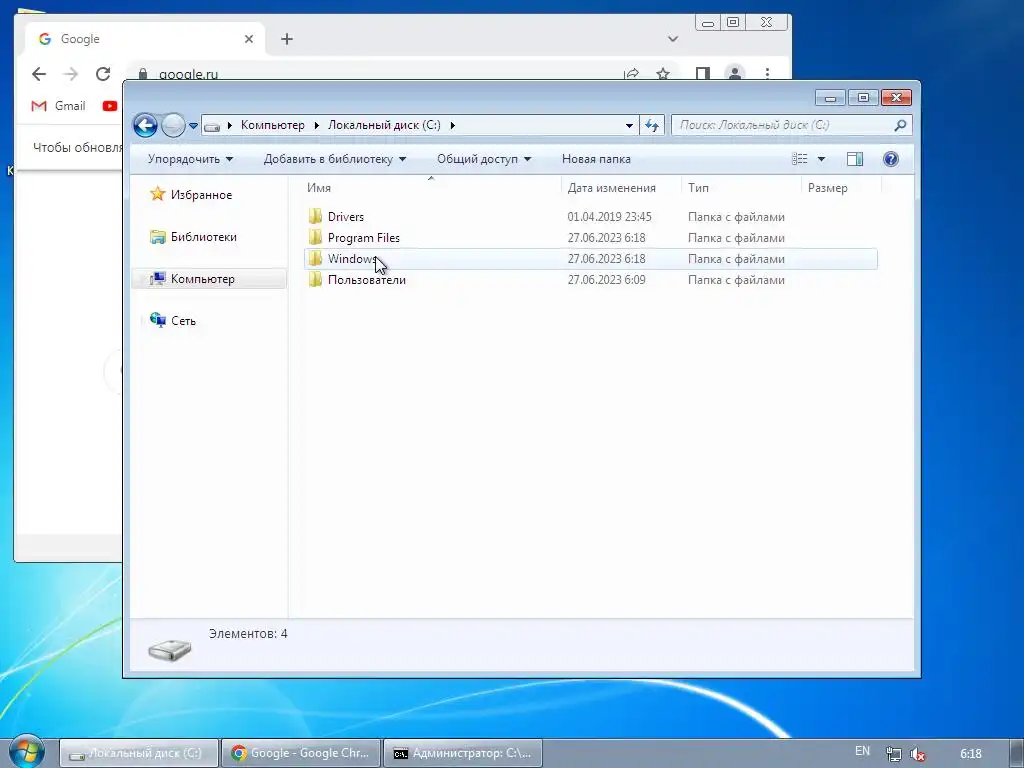Screen dimensions: 1024x768
Task: Select the Drivers folder
Action: pyautogui.click(x=345, y=217)
